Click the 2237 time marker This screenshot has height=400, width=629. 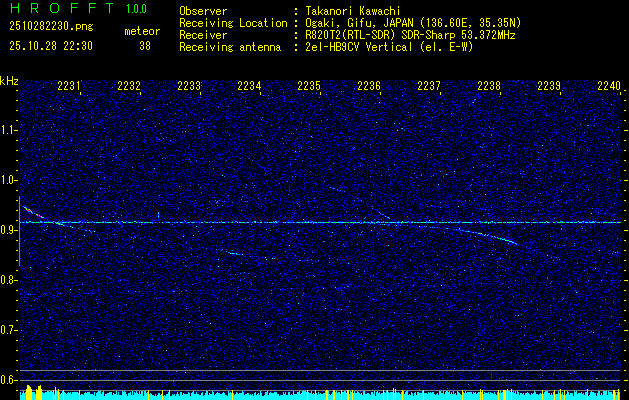429,86
